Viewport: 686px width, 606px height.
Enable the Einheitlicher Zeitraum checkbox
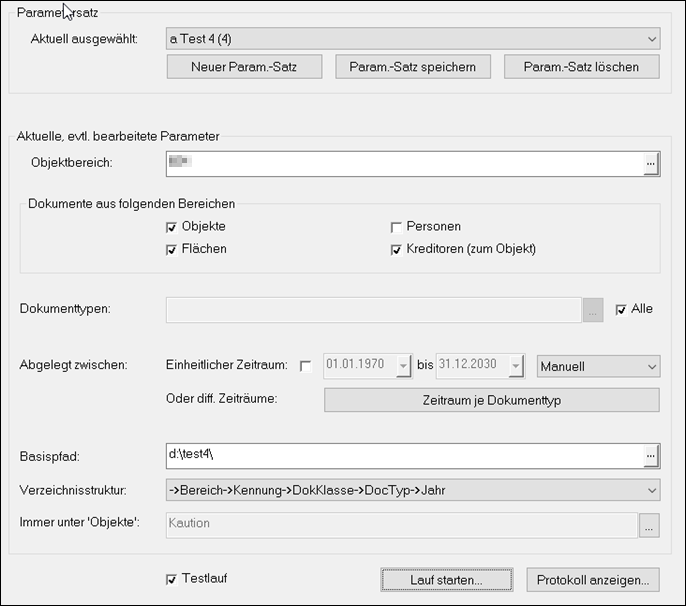click(x=306, y=367)
